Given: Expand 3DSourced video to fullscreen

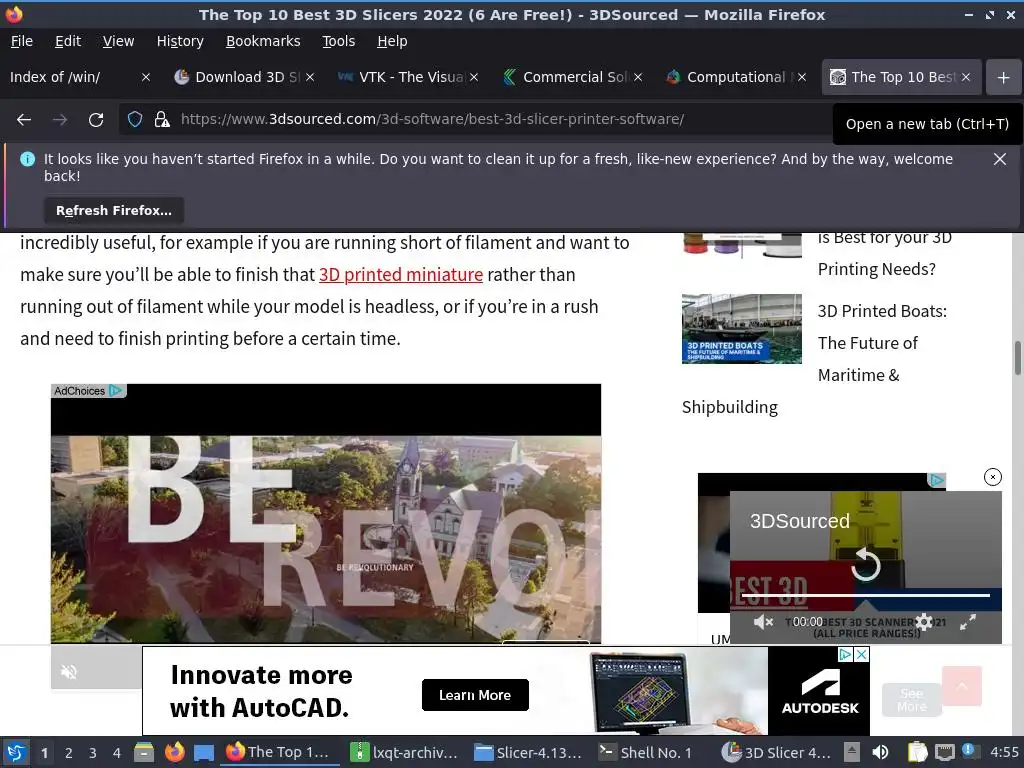Looking at the screenshot, I should coord(968,622).
